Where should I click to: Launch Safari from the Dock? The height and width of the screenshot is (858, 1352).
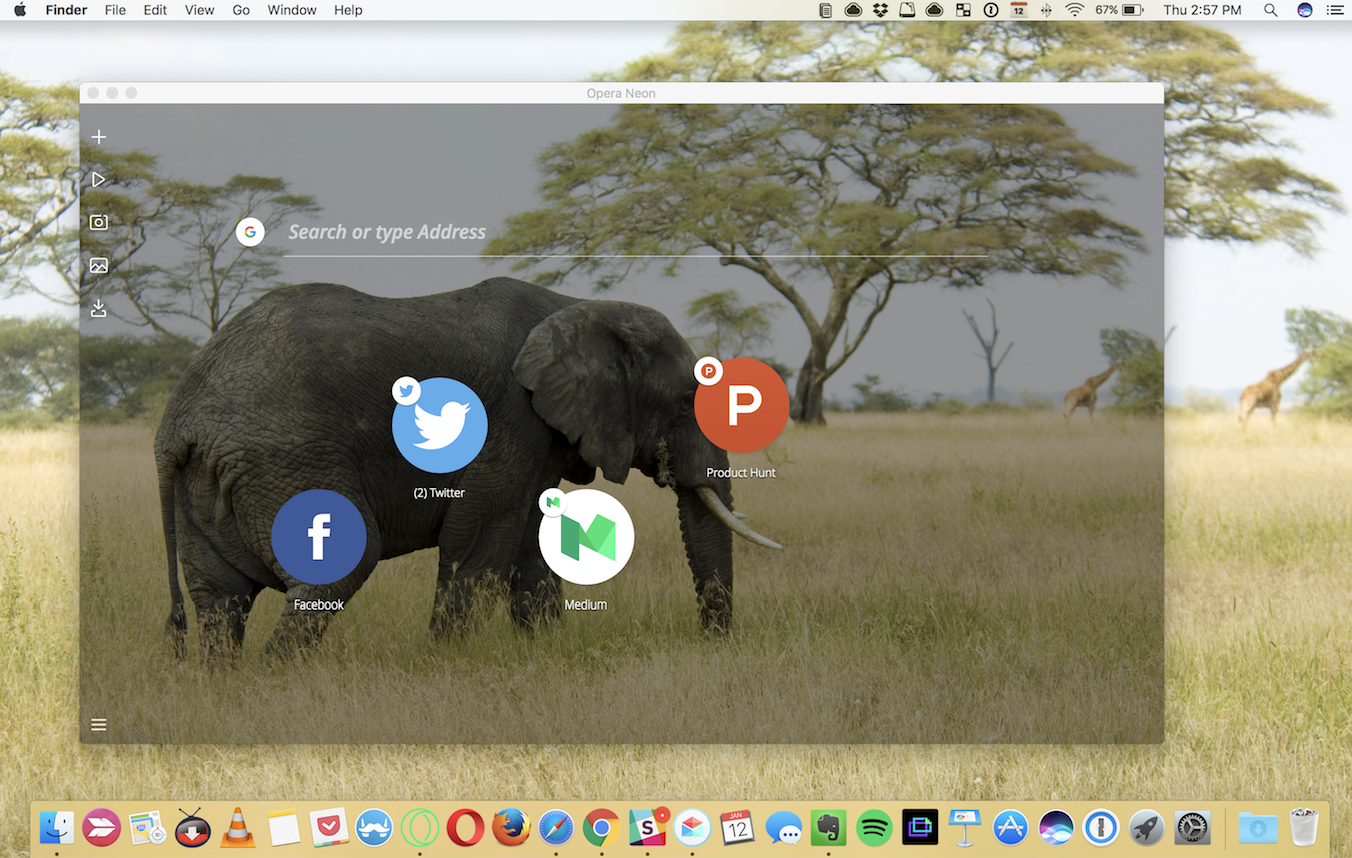click(x=556, y=828)
